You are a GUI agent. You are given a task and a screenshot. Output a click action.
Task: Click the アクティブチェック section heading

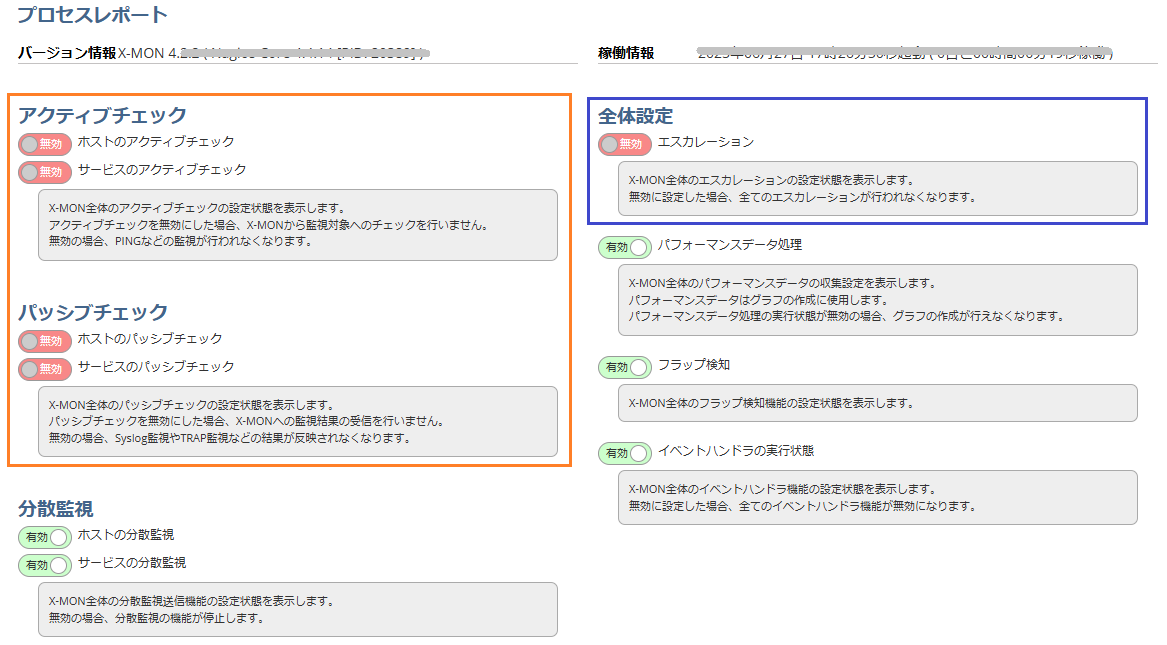coord(102,115)
